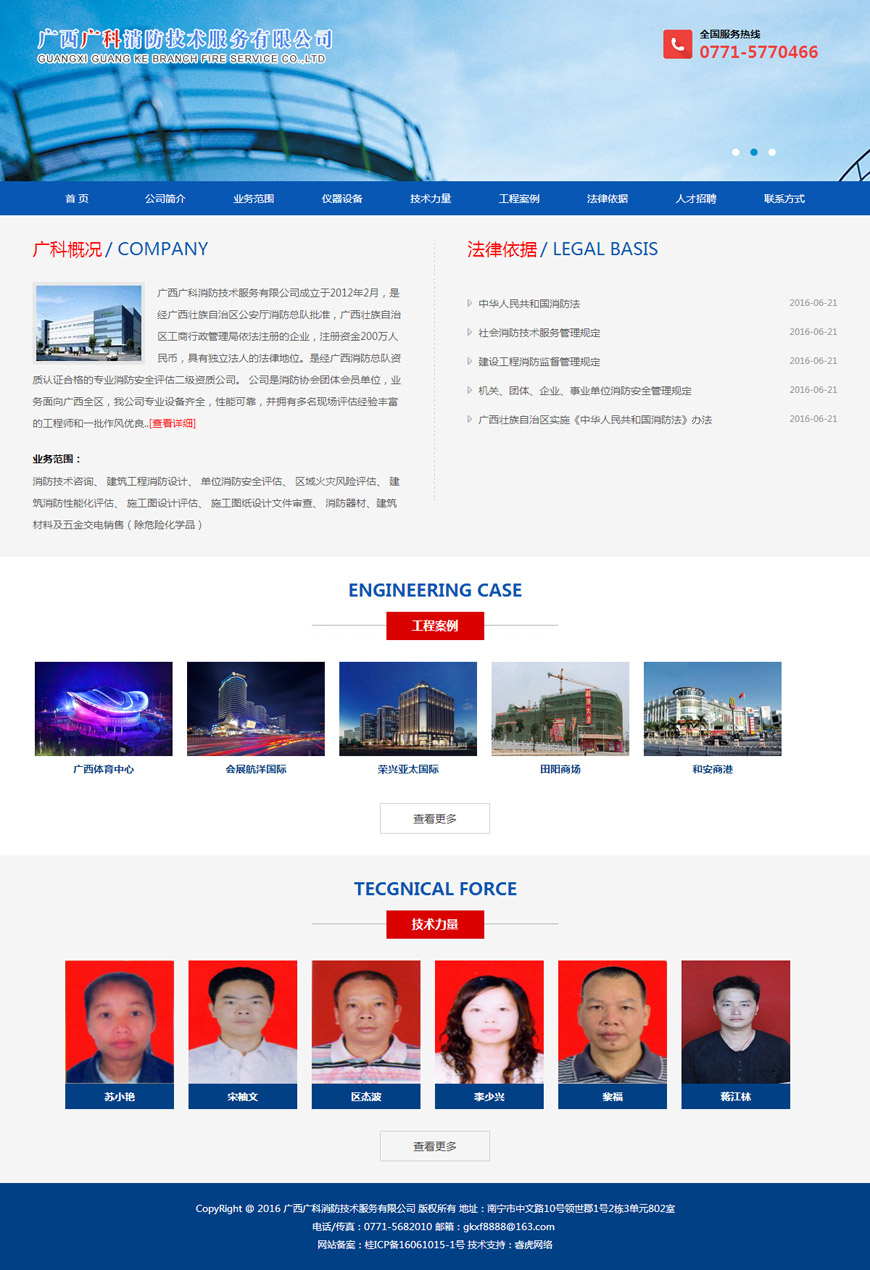
Task: Select the middle banner carousel dot
Action: click(x=754, y=152)
